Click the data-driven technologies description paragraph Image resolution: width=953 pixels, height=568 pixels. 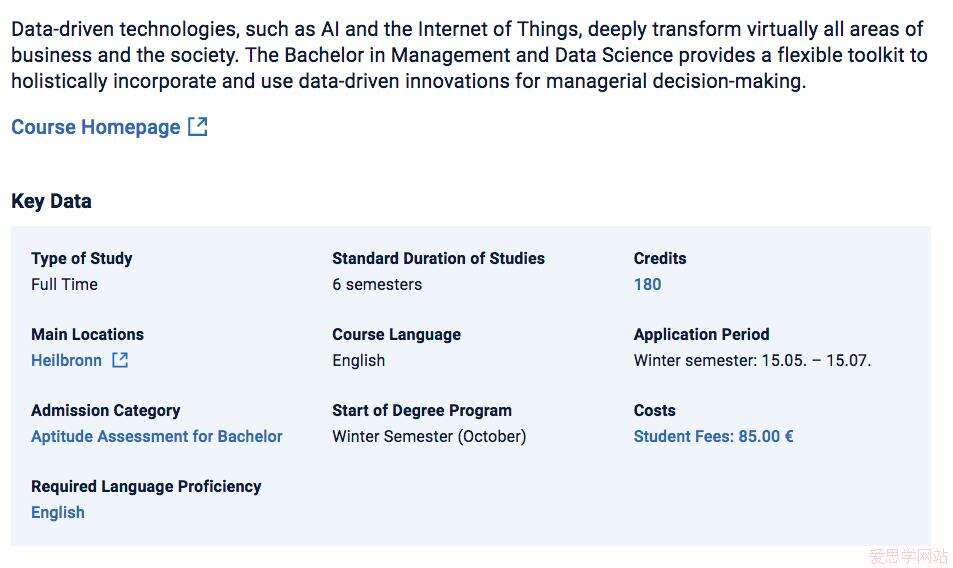pos(468,55)
